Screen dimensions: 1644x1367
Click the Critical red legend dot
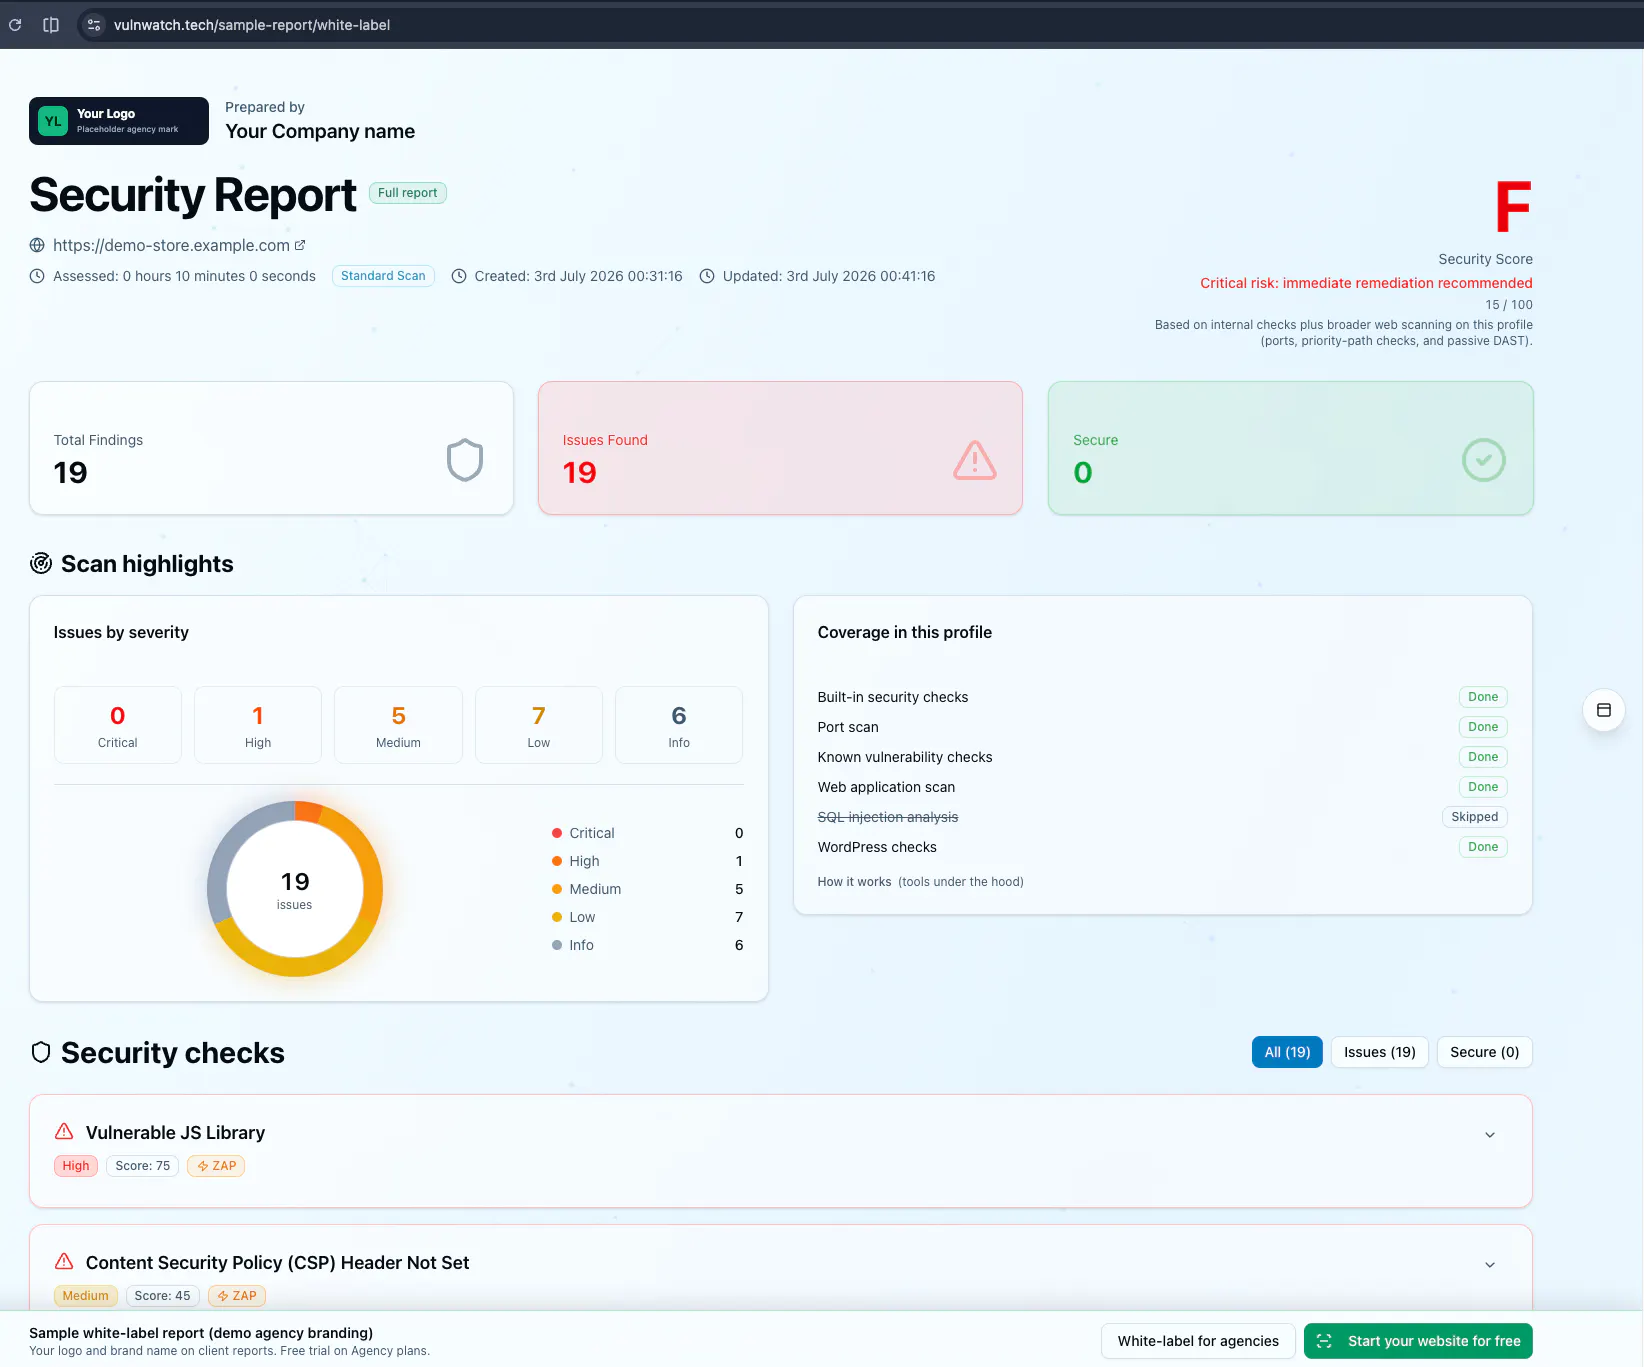pyautogui.click(x=557, y=833)
